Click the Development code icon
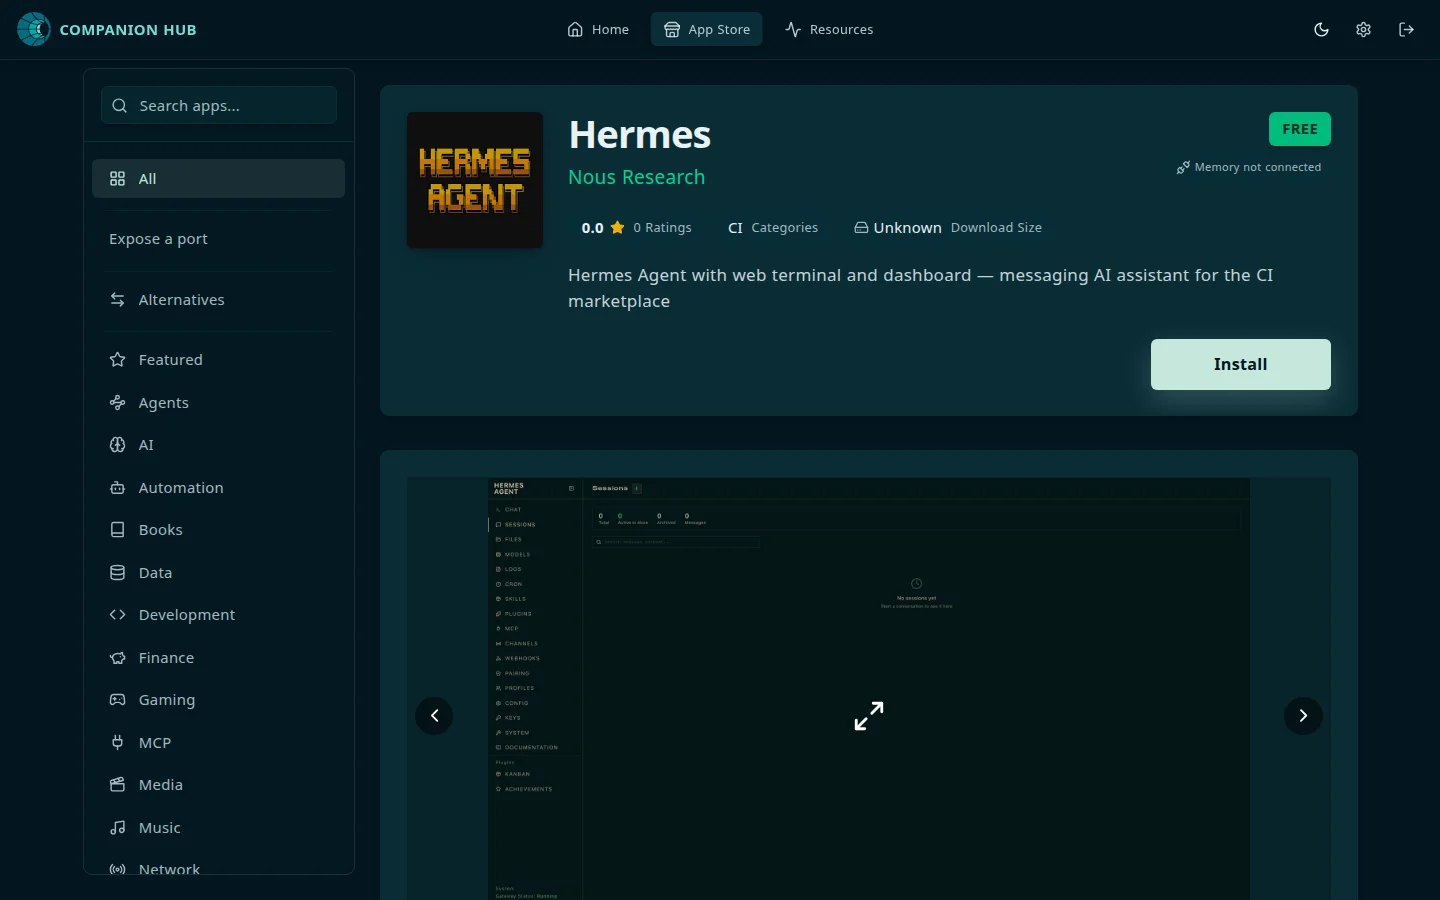Screen dimensions: 1440x900 [x=117, y=614]
